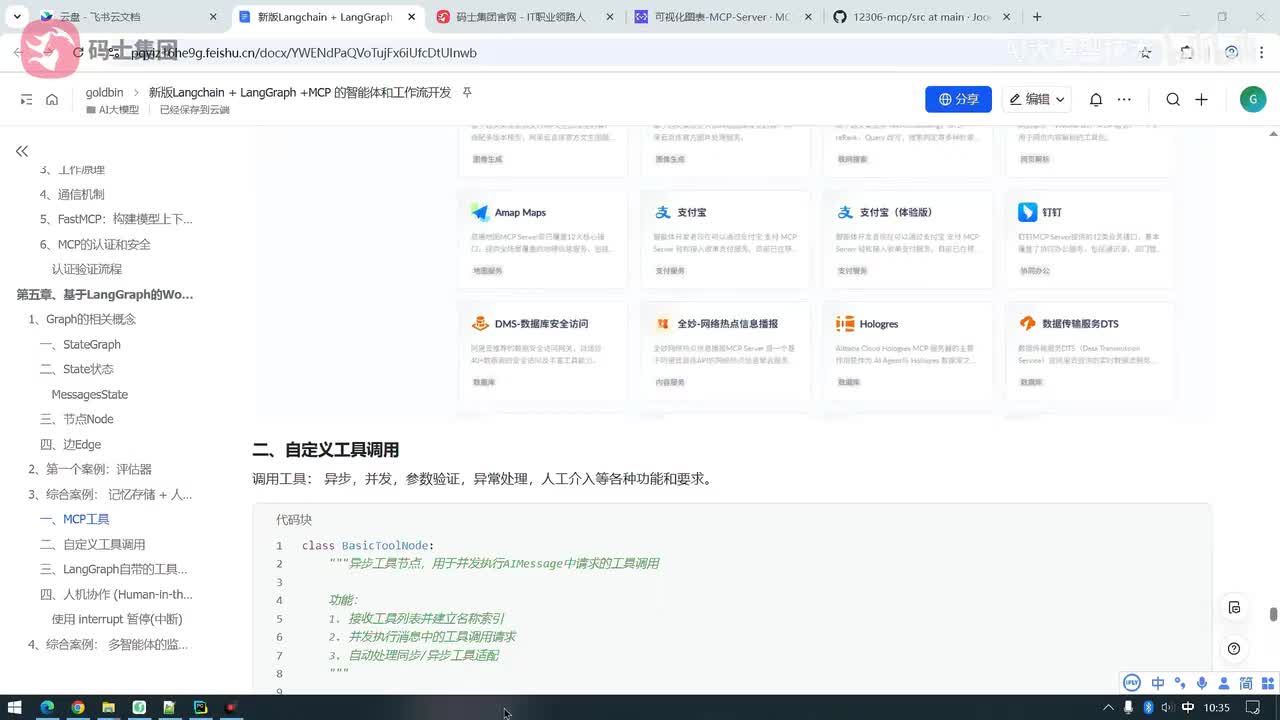
Task: Go to 自定义工具调用 outline entry
Action: pos(93,544)
